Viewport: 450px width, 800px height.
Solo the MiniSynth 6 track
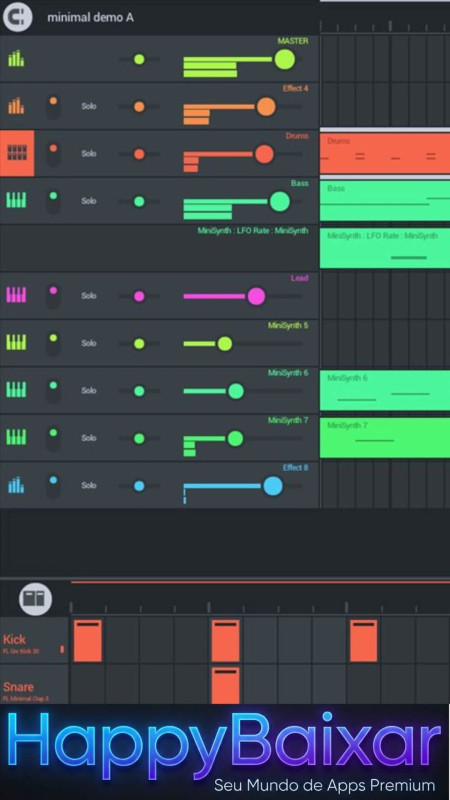[x=89, y=391]
